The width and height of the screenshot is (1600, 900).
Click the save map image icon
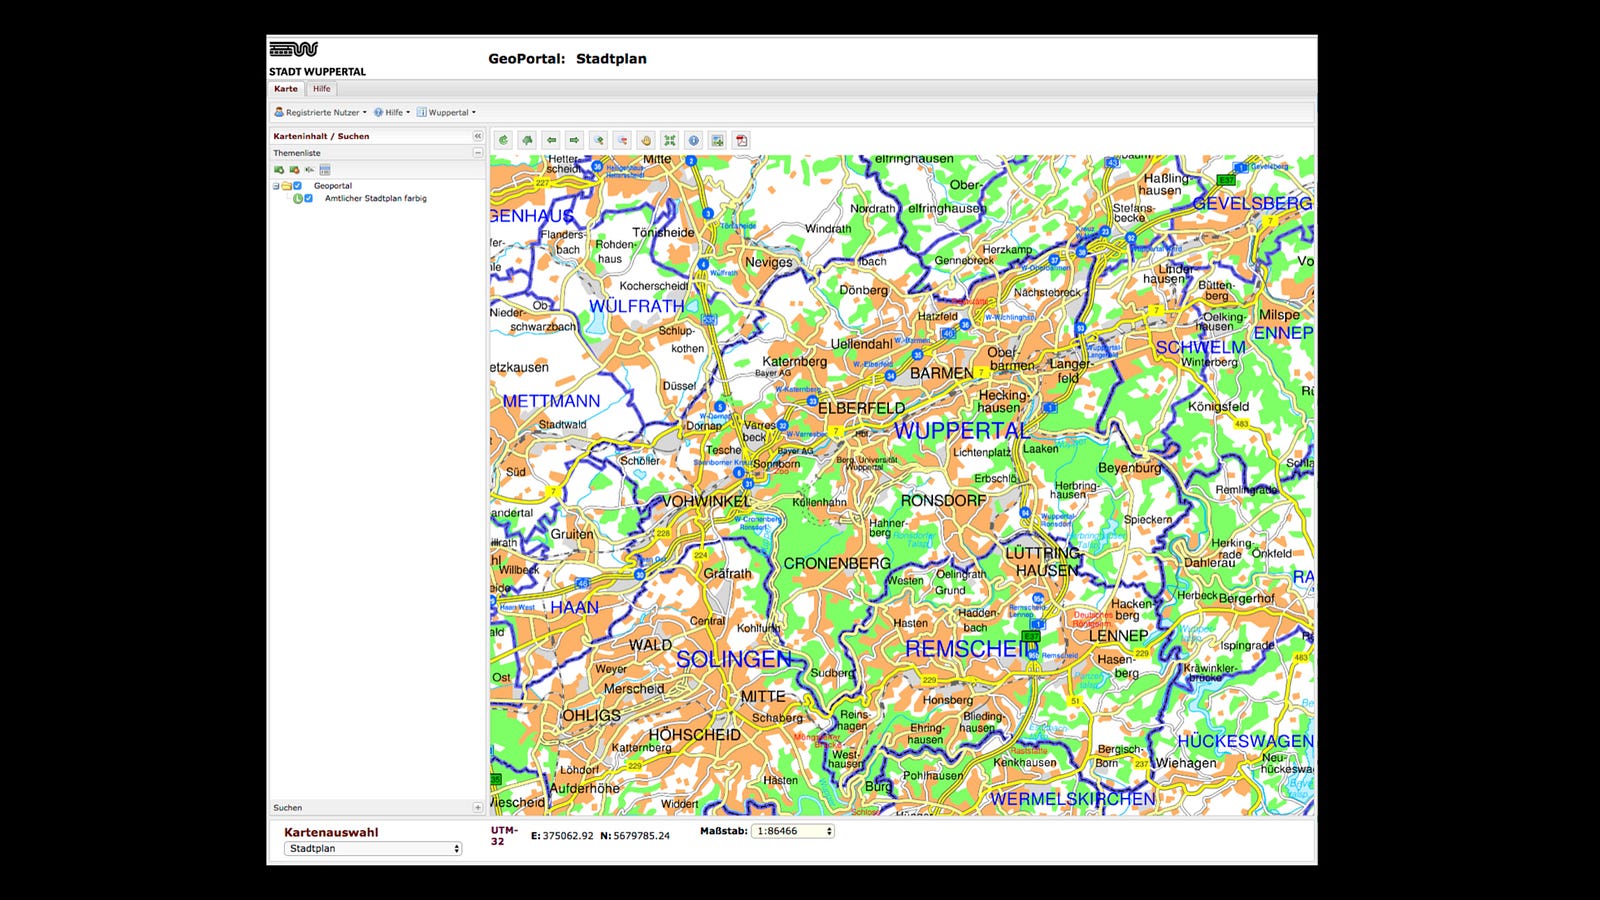click(717, 140)
